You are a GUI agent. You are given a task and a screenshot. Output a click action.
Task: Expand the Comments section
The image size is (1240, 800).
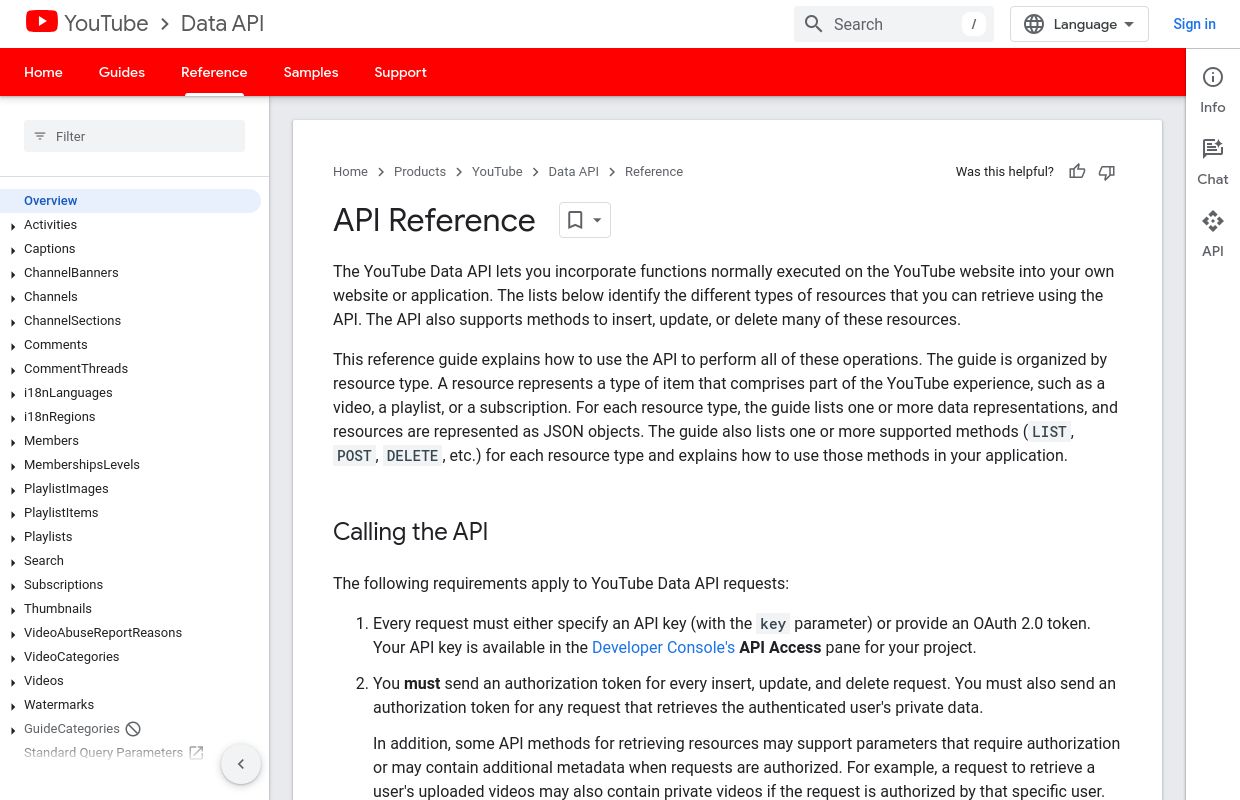point(13,346)
